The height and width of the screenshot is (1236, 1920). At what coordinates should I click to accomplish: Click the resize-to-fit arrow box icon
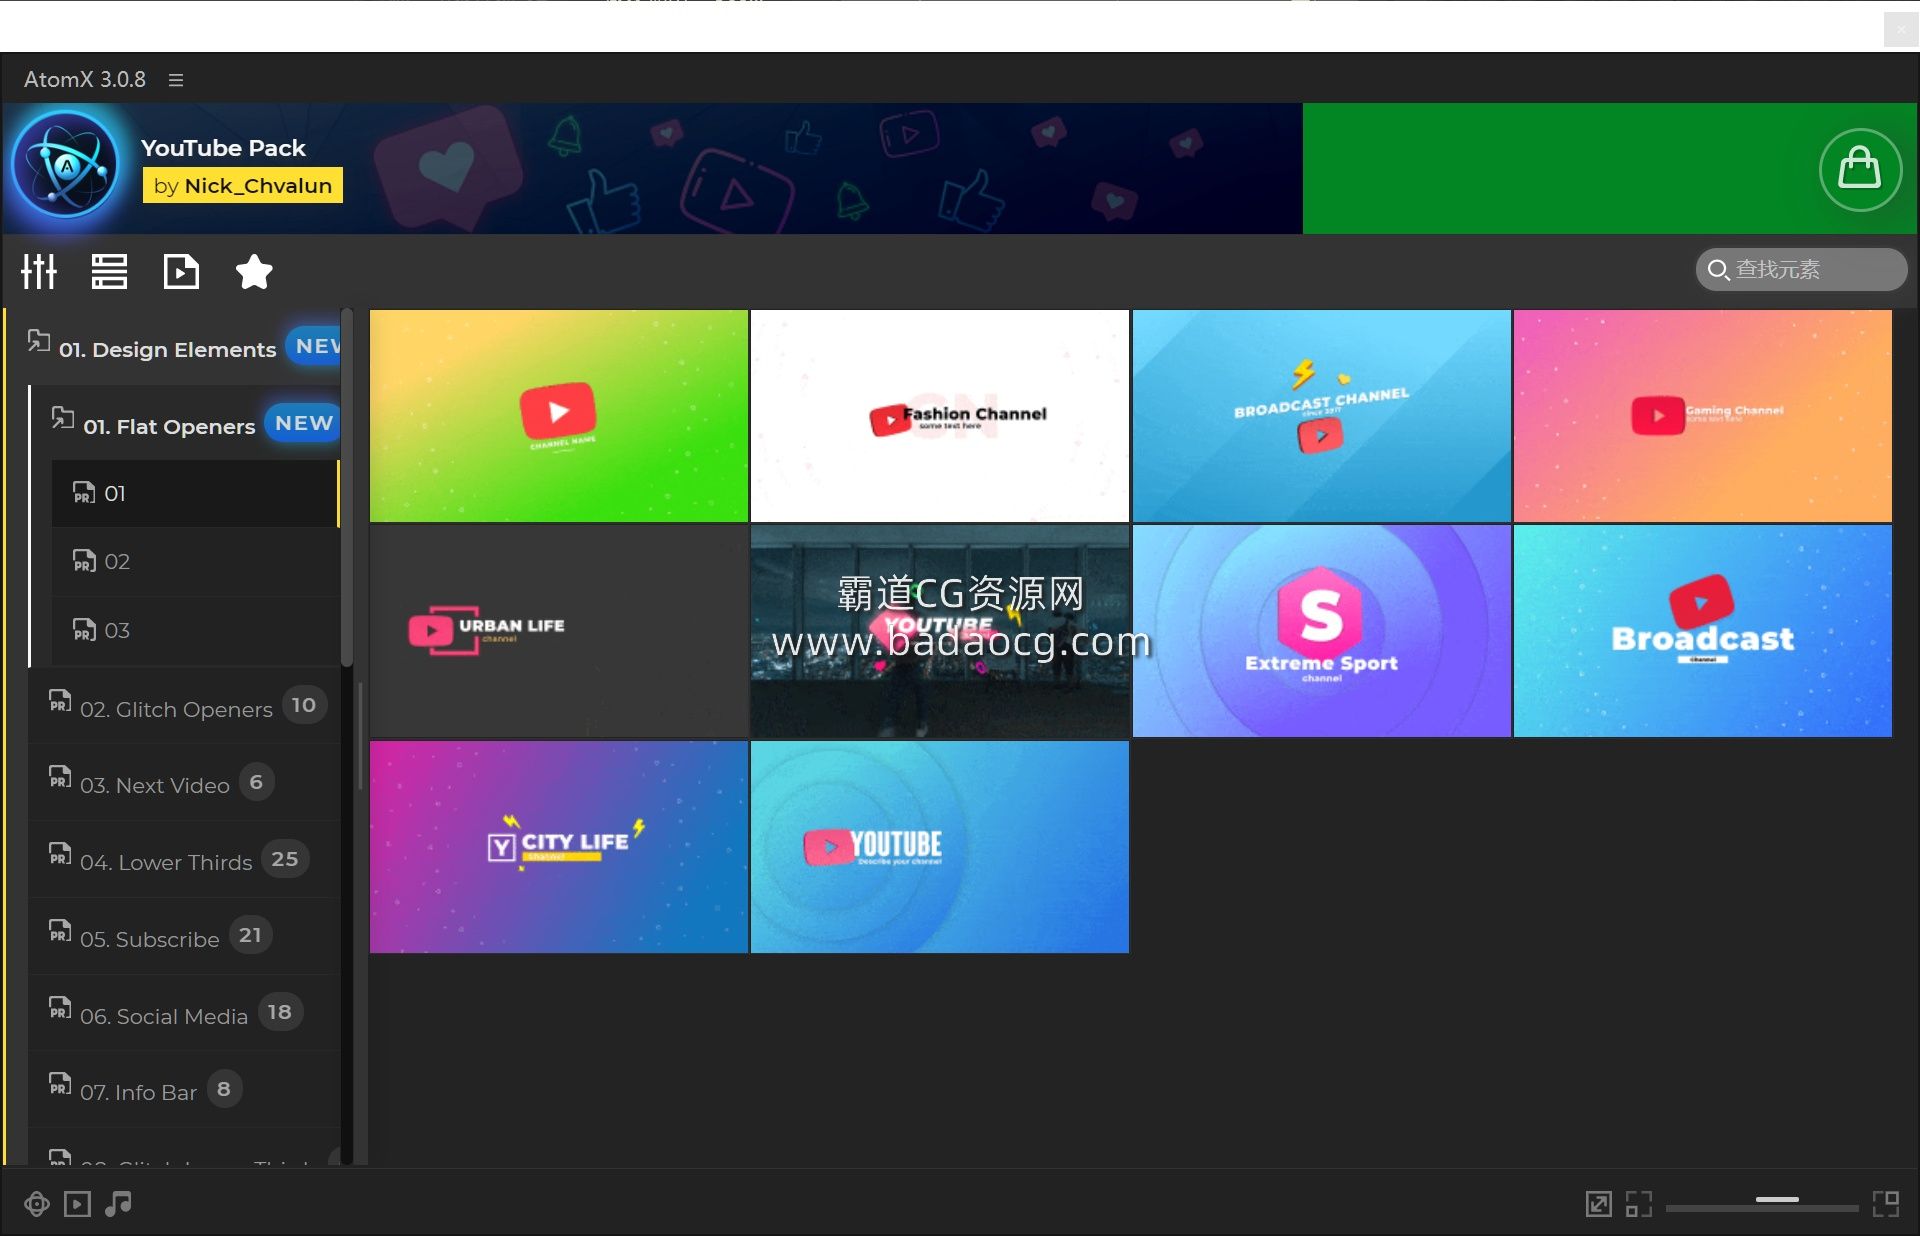point(1598,1204)
